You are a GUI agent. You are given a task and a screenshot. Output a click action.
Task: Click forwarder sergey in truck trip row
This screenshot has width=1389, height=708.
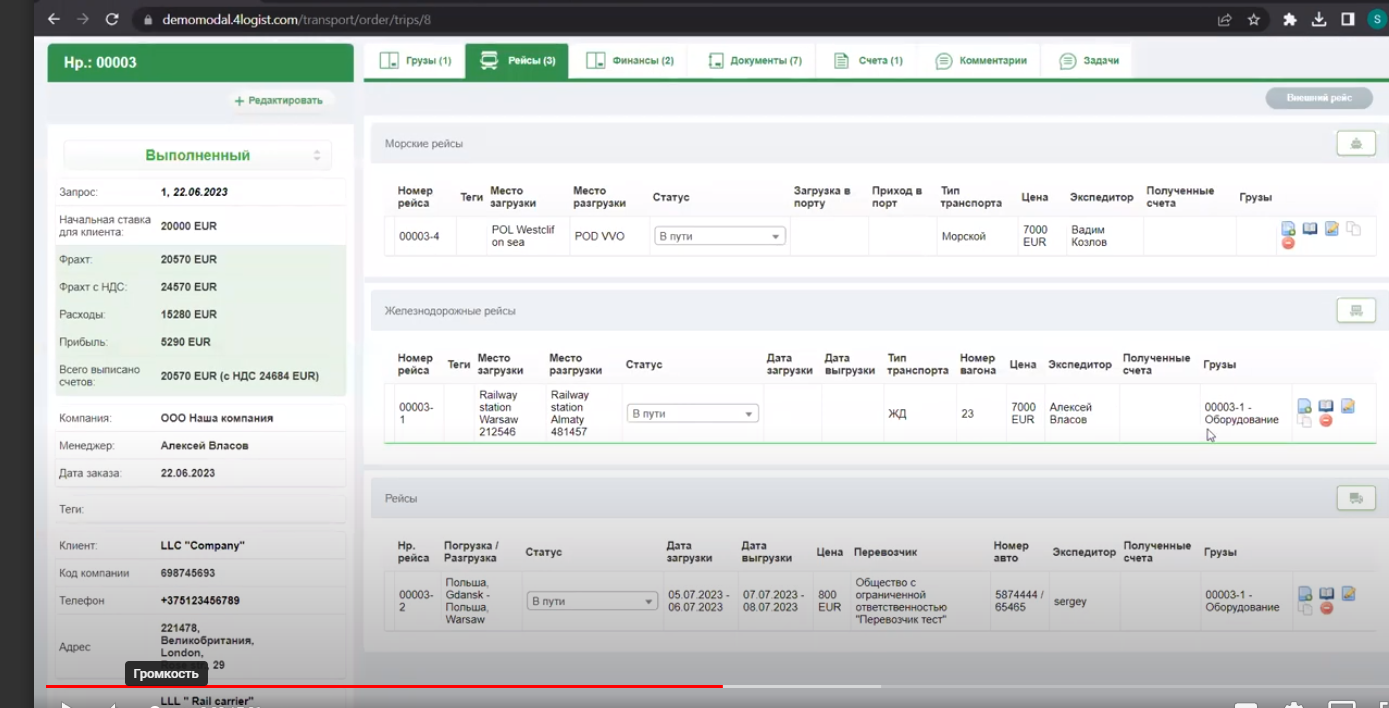1070,601
